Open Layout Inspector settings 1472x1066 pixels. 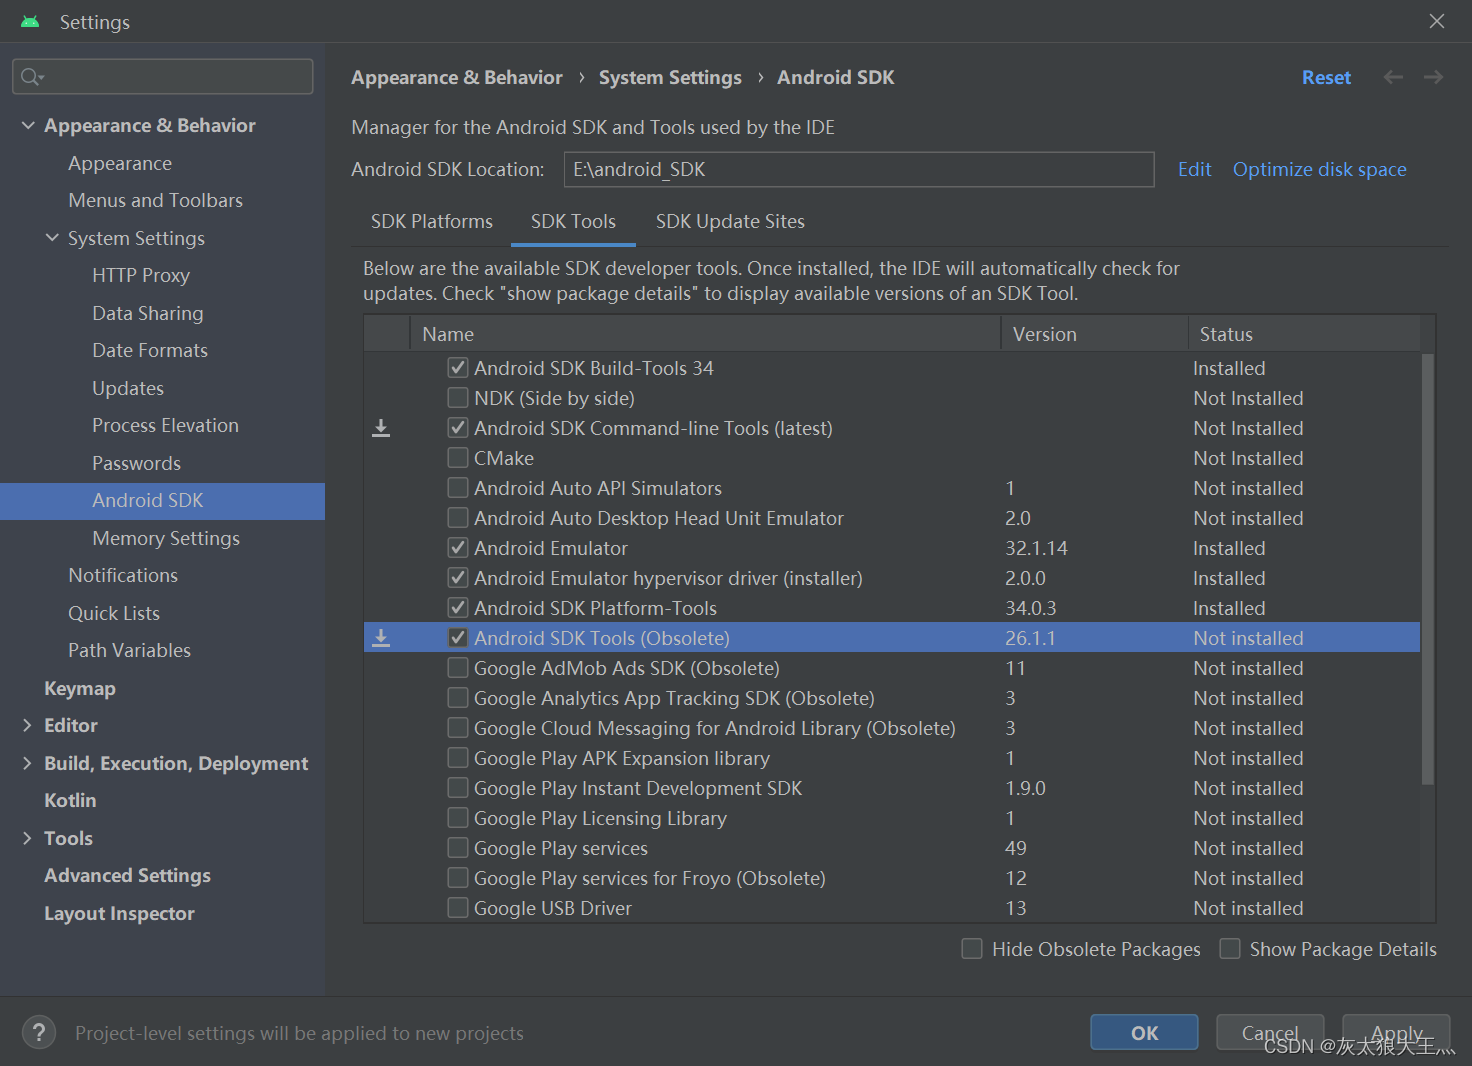coord(119,913)
